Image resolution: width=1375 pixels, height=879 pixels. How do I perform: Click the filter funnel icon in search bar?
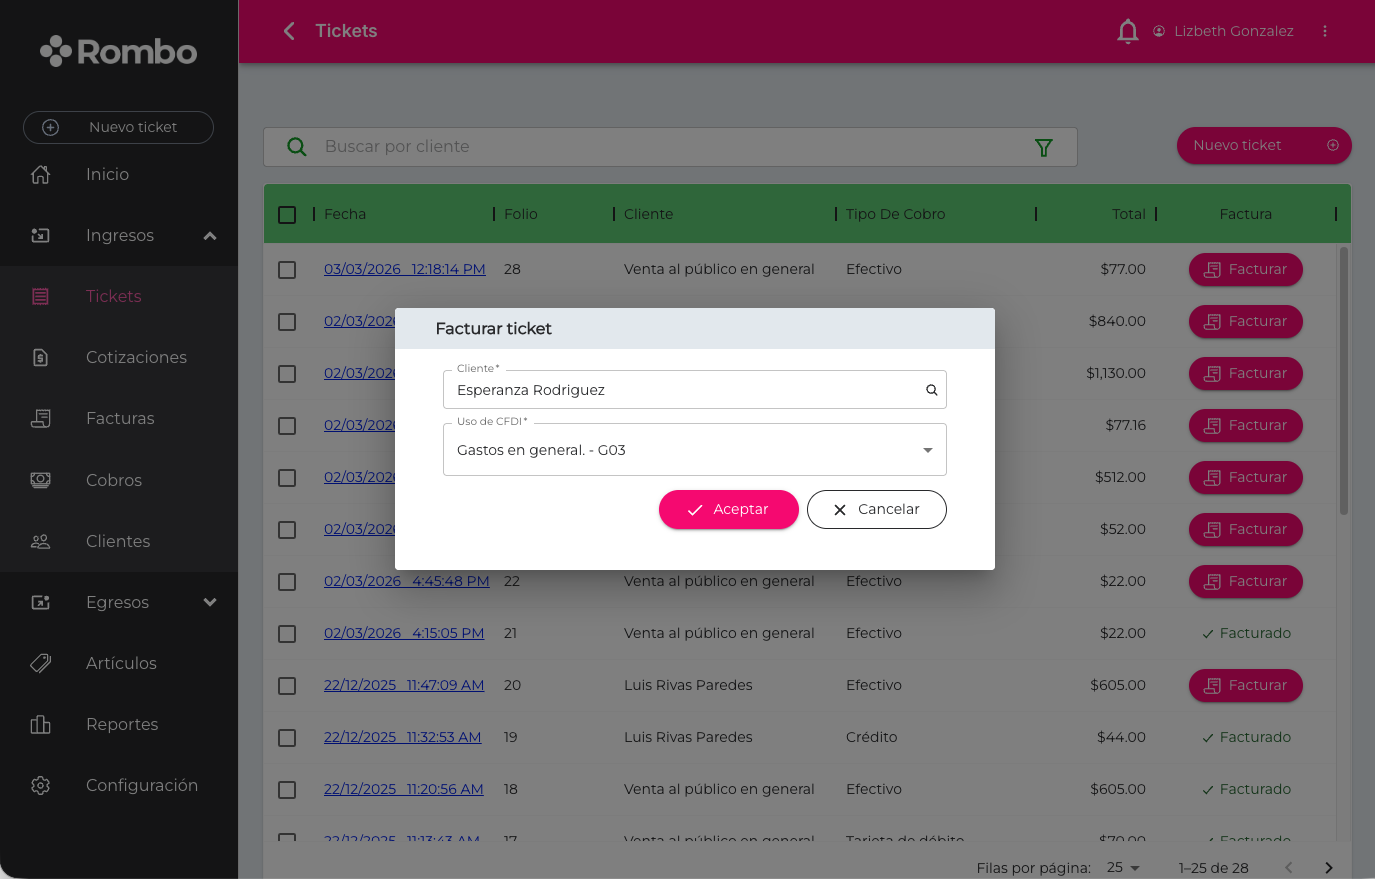pos(1043,148)
